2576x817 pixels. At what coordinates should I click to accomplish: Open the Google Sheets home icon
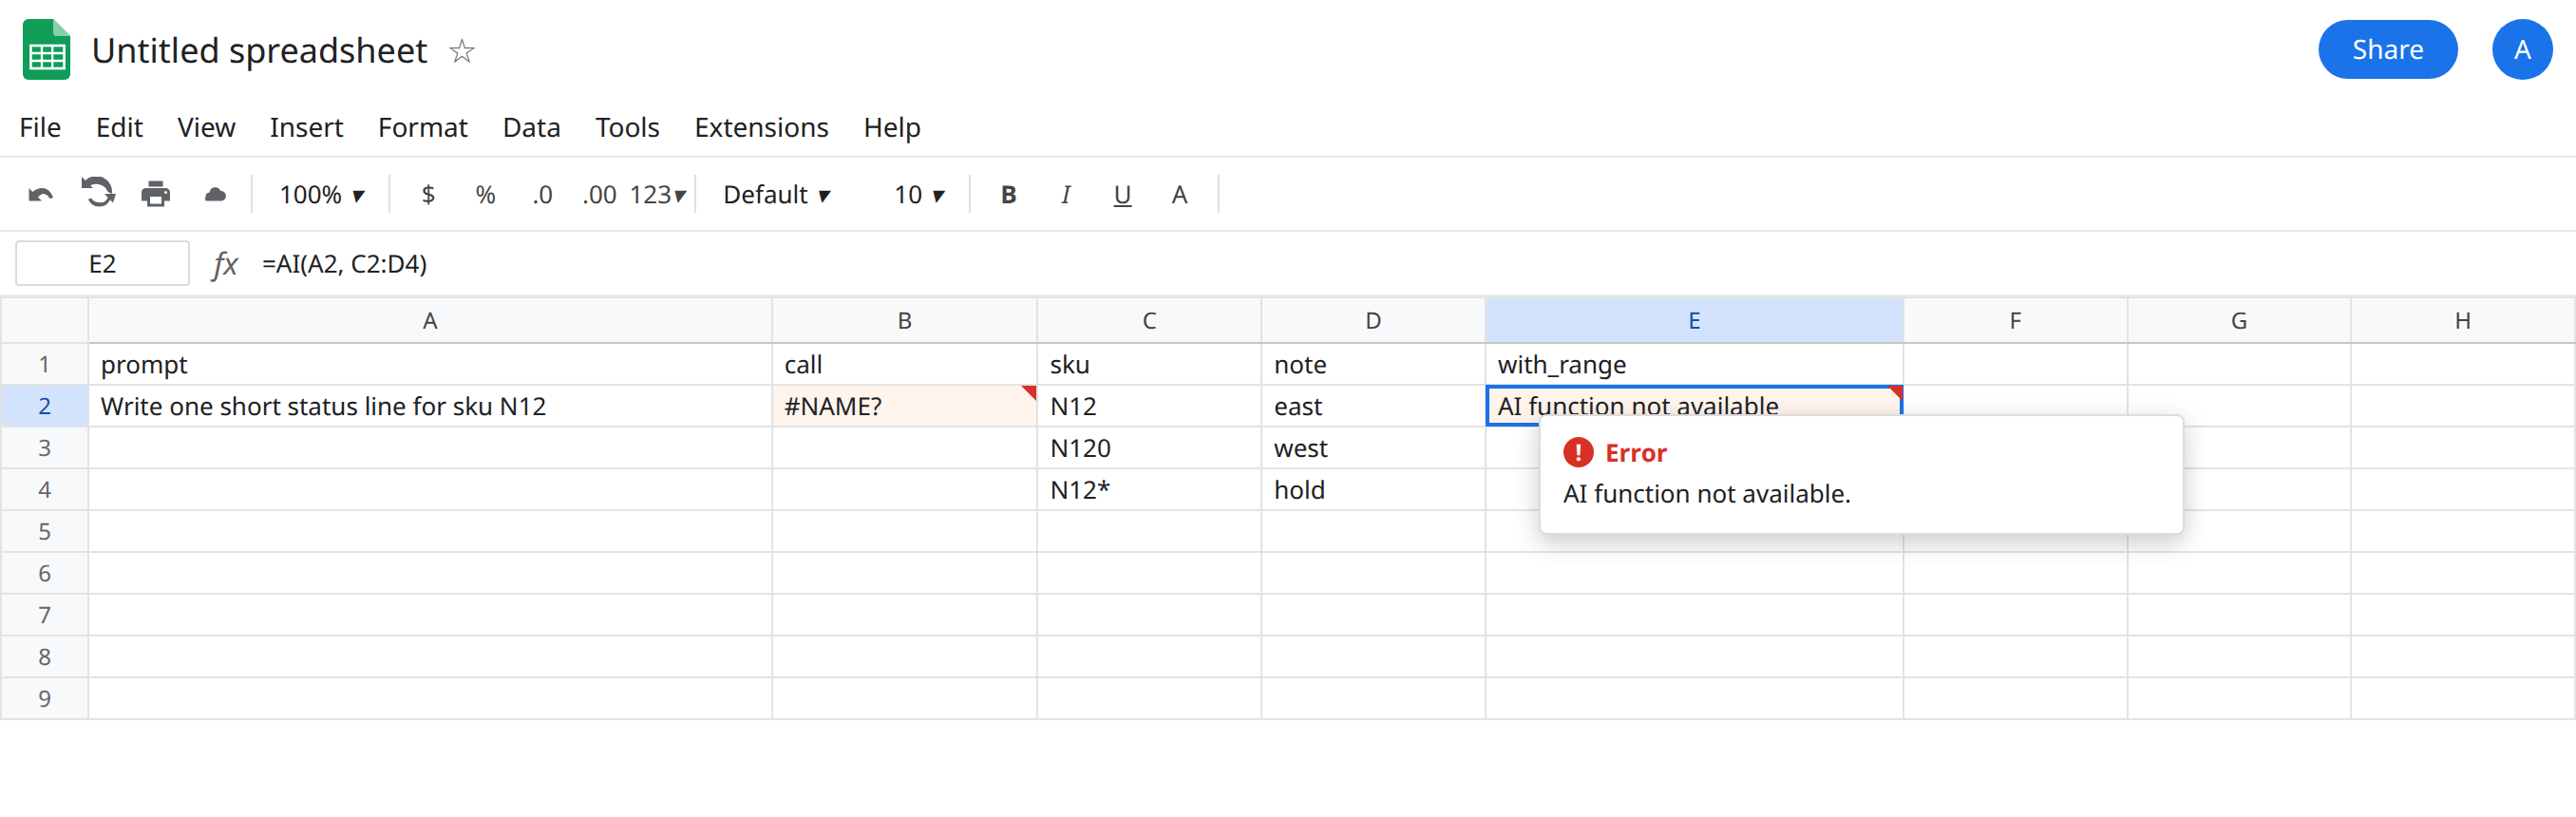tap(46, 49)
